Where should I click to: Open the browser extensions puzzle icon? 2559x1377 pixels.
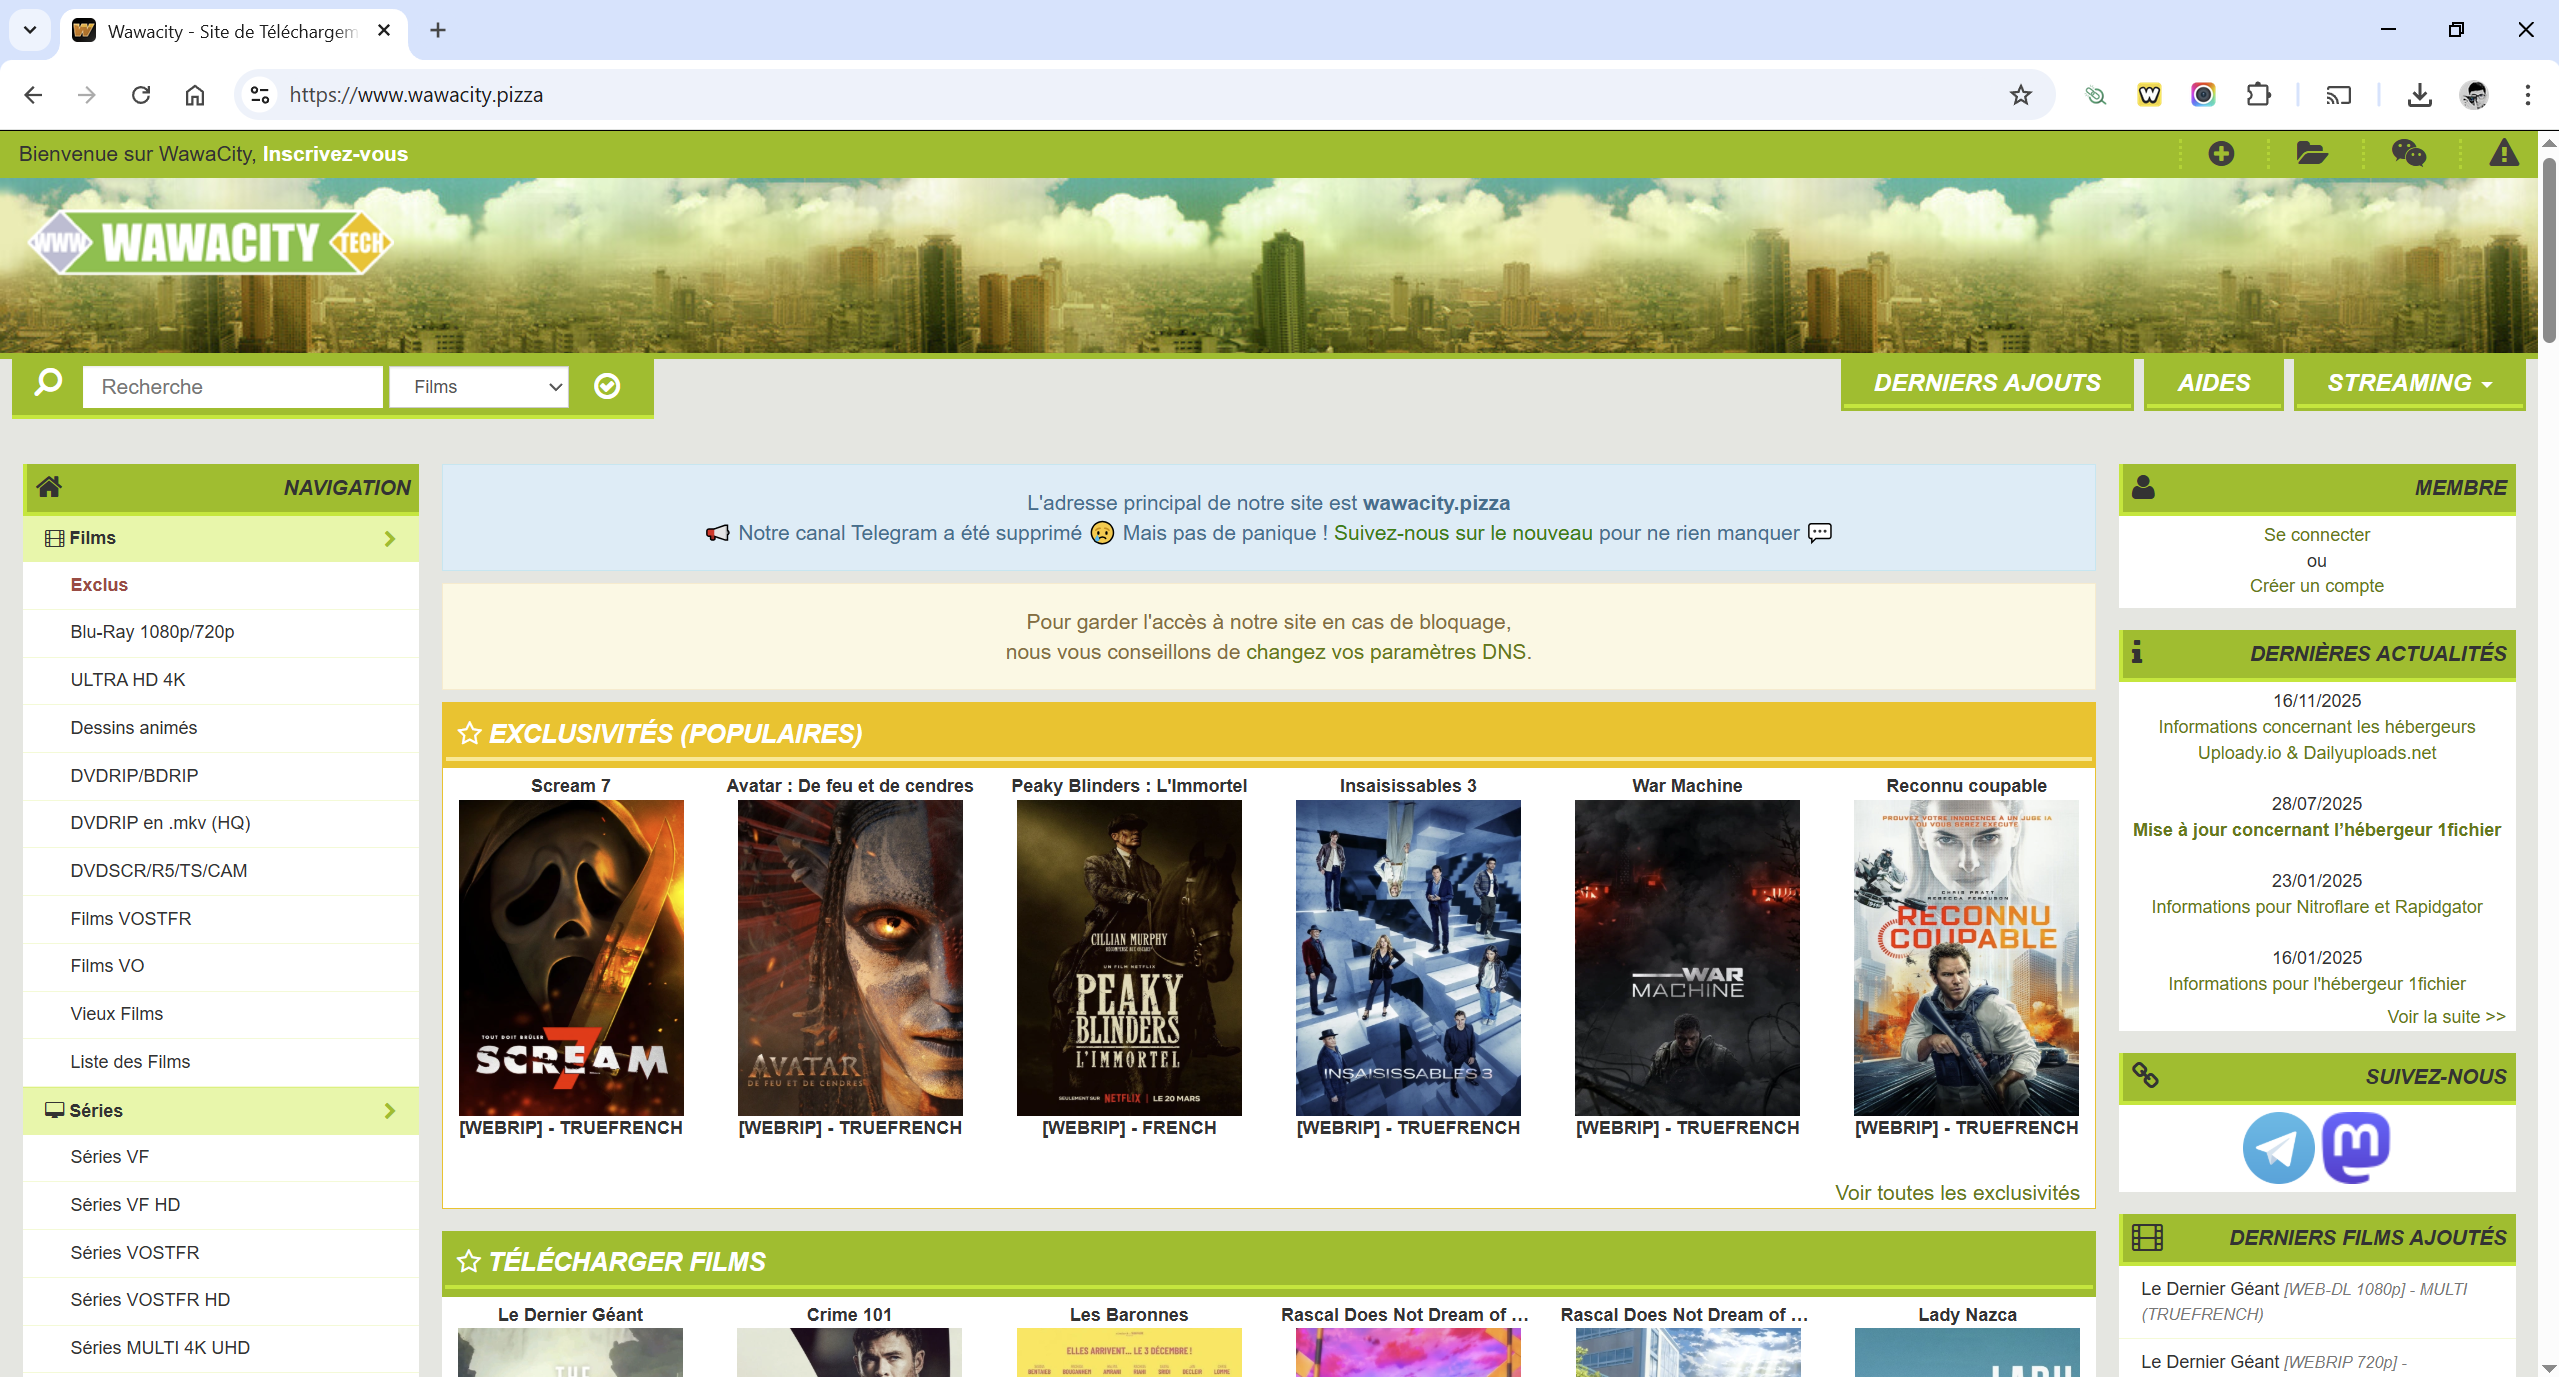2258,95
